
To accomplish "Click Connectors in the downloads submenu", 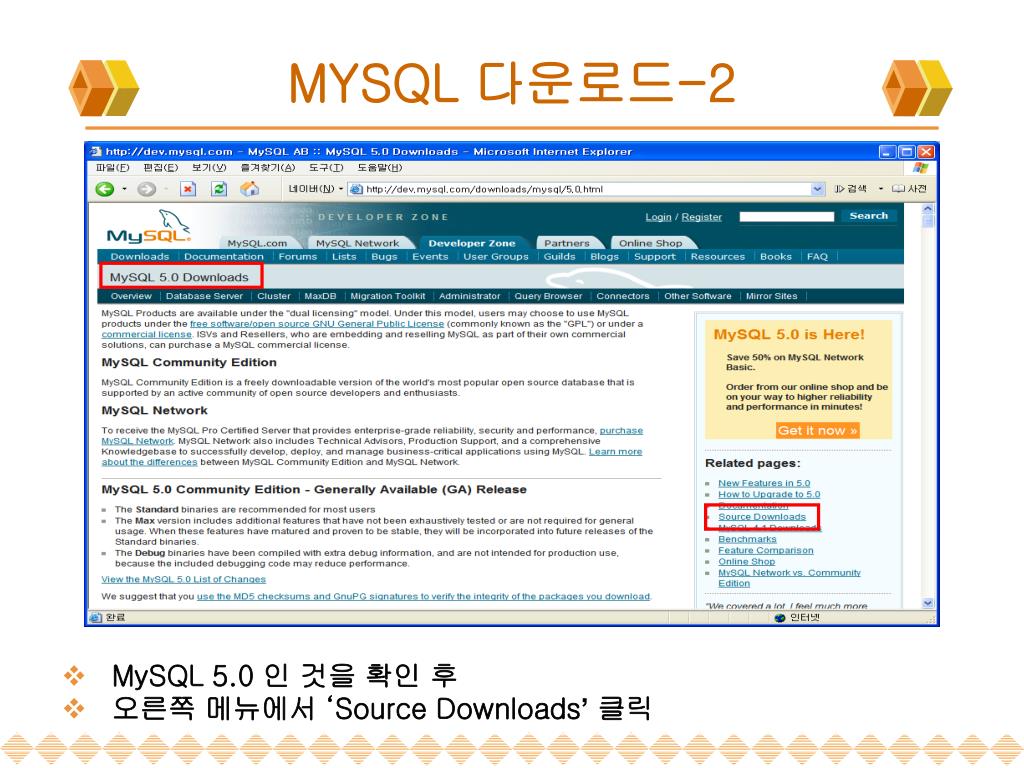I will [622, 296].
